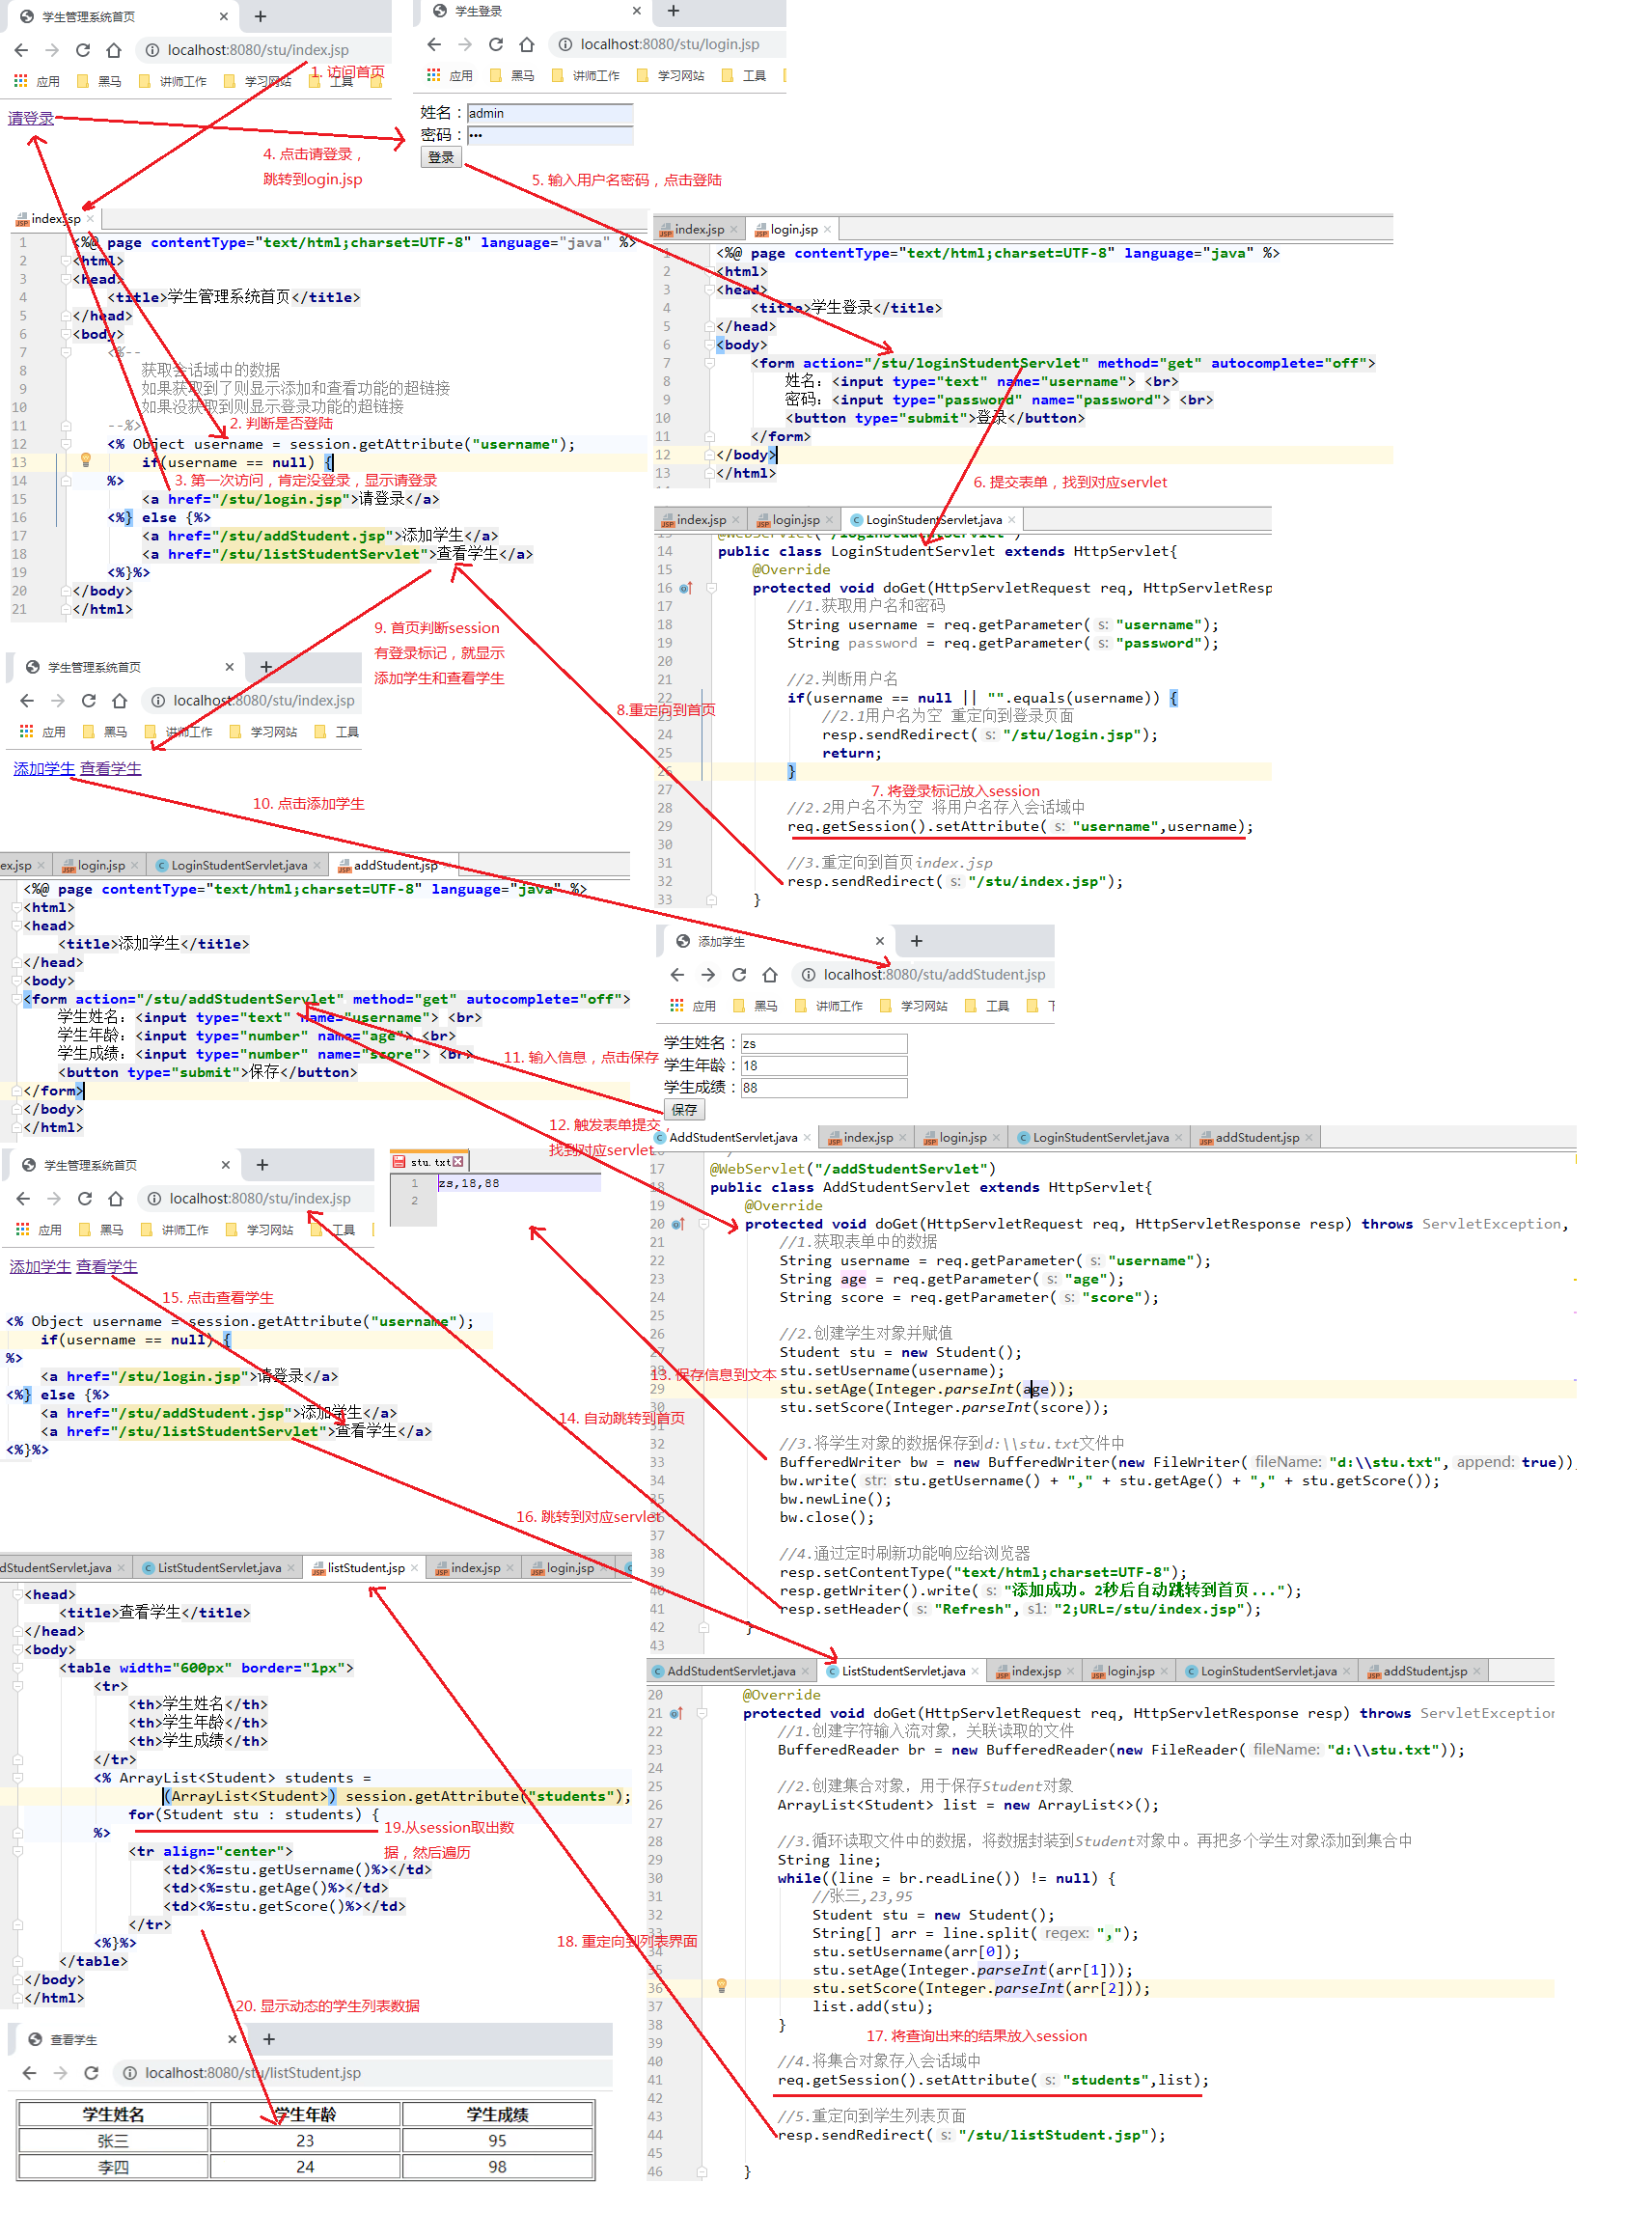Click override gutter icon on AddStudentServlet line 20
The width and height of the screenshot is (1652, 2239).
tap(678, 1224)
